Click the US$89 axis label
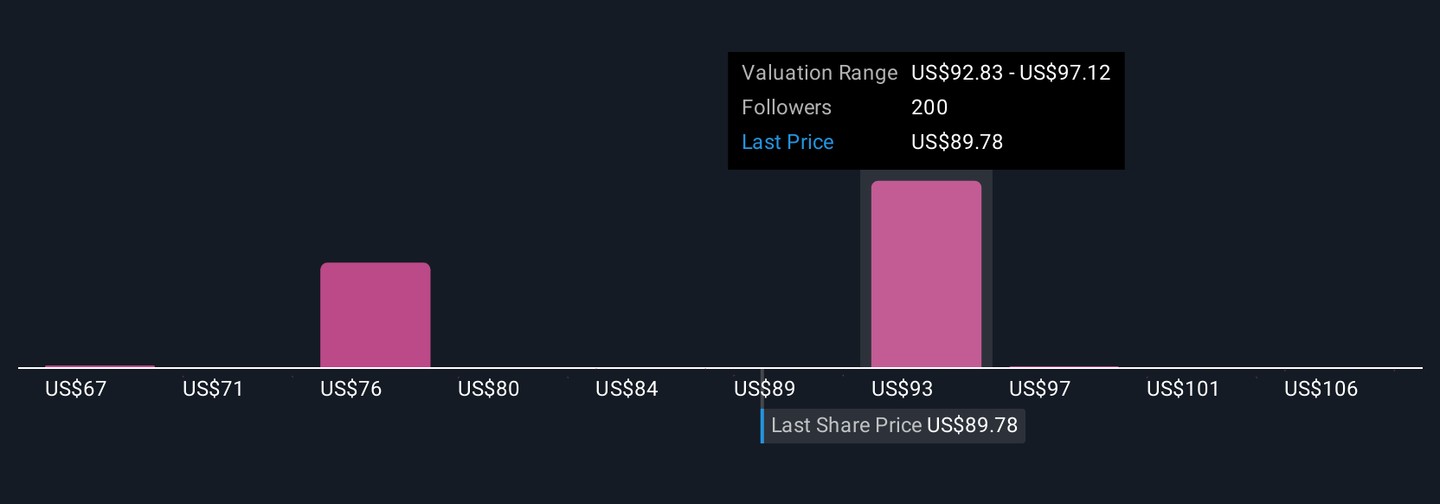Image resolution: width=1440 pixels, height=504 pixels. (764, 389)
